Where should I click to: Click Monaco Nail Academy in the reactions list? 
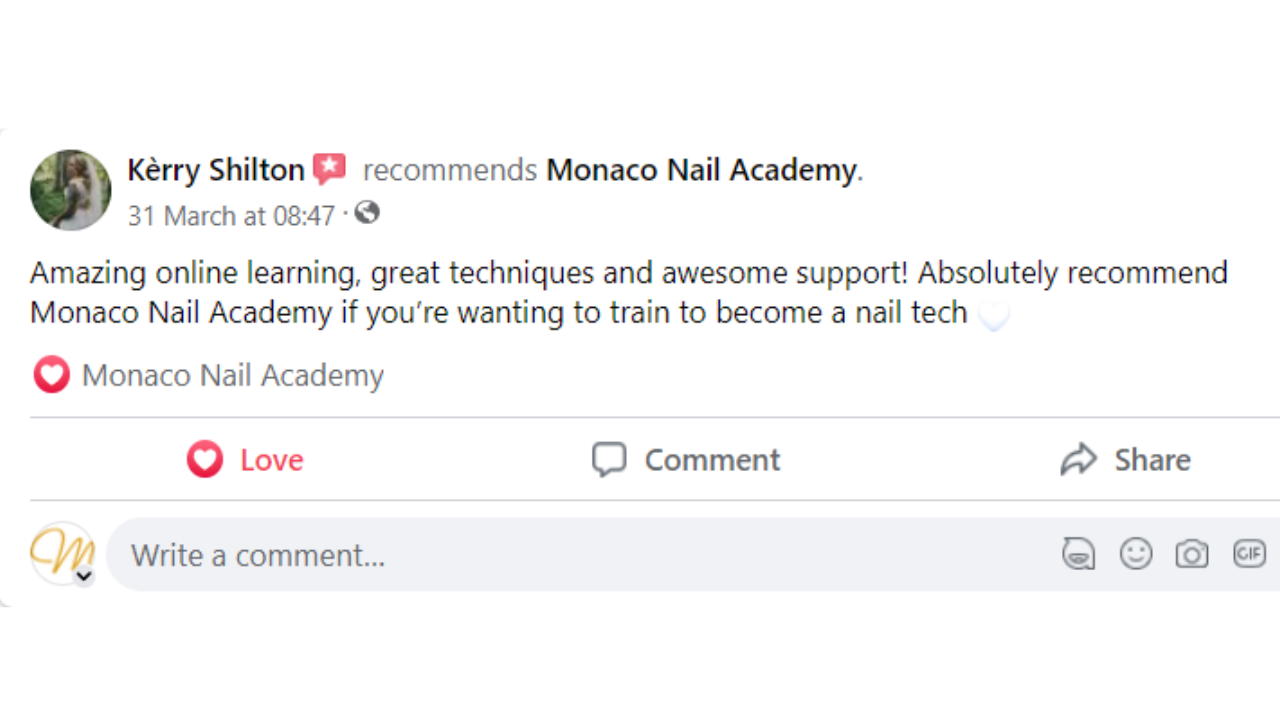(x=233, y=376)
